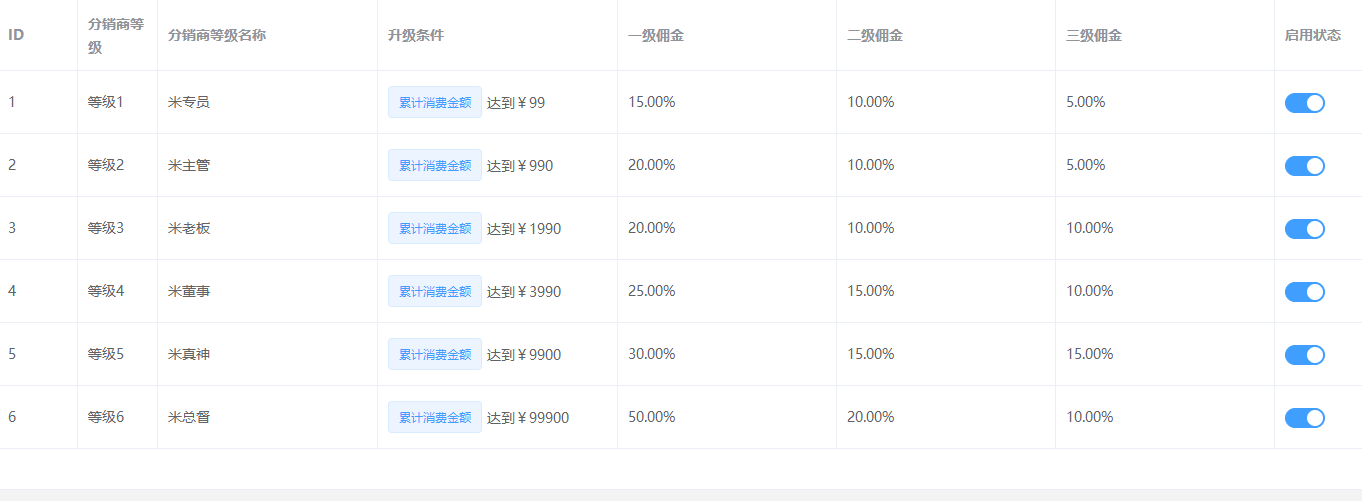The width and height of the screenshot is (1362, 501).
Task: Click 15.00% third-level commission of 米真神
Action: pos(1090,354)
